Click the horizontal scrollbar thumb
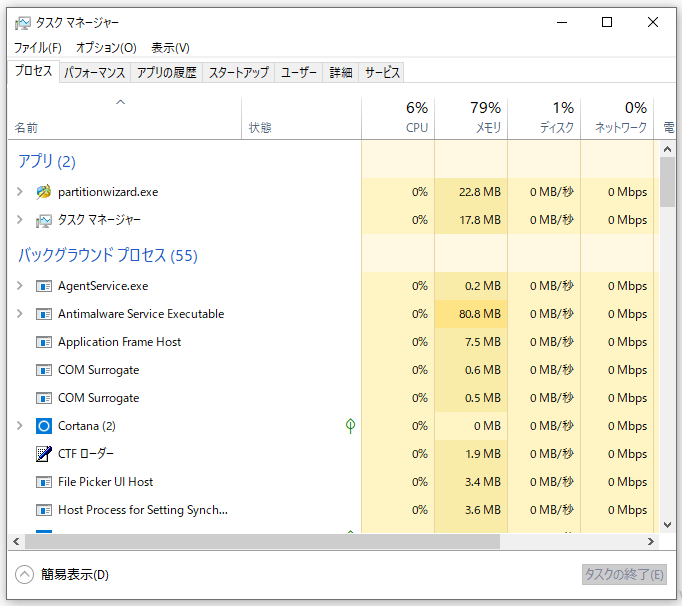The image size is (682, 606). (262, 542)
